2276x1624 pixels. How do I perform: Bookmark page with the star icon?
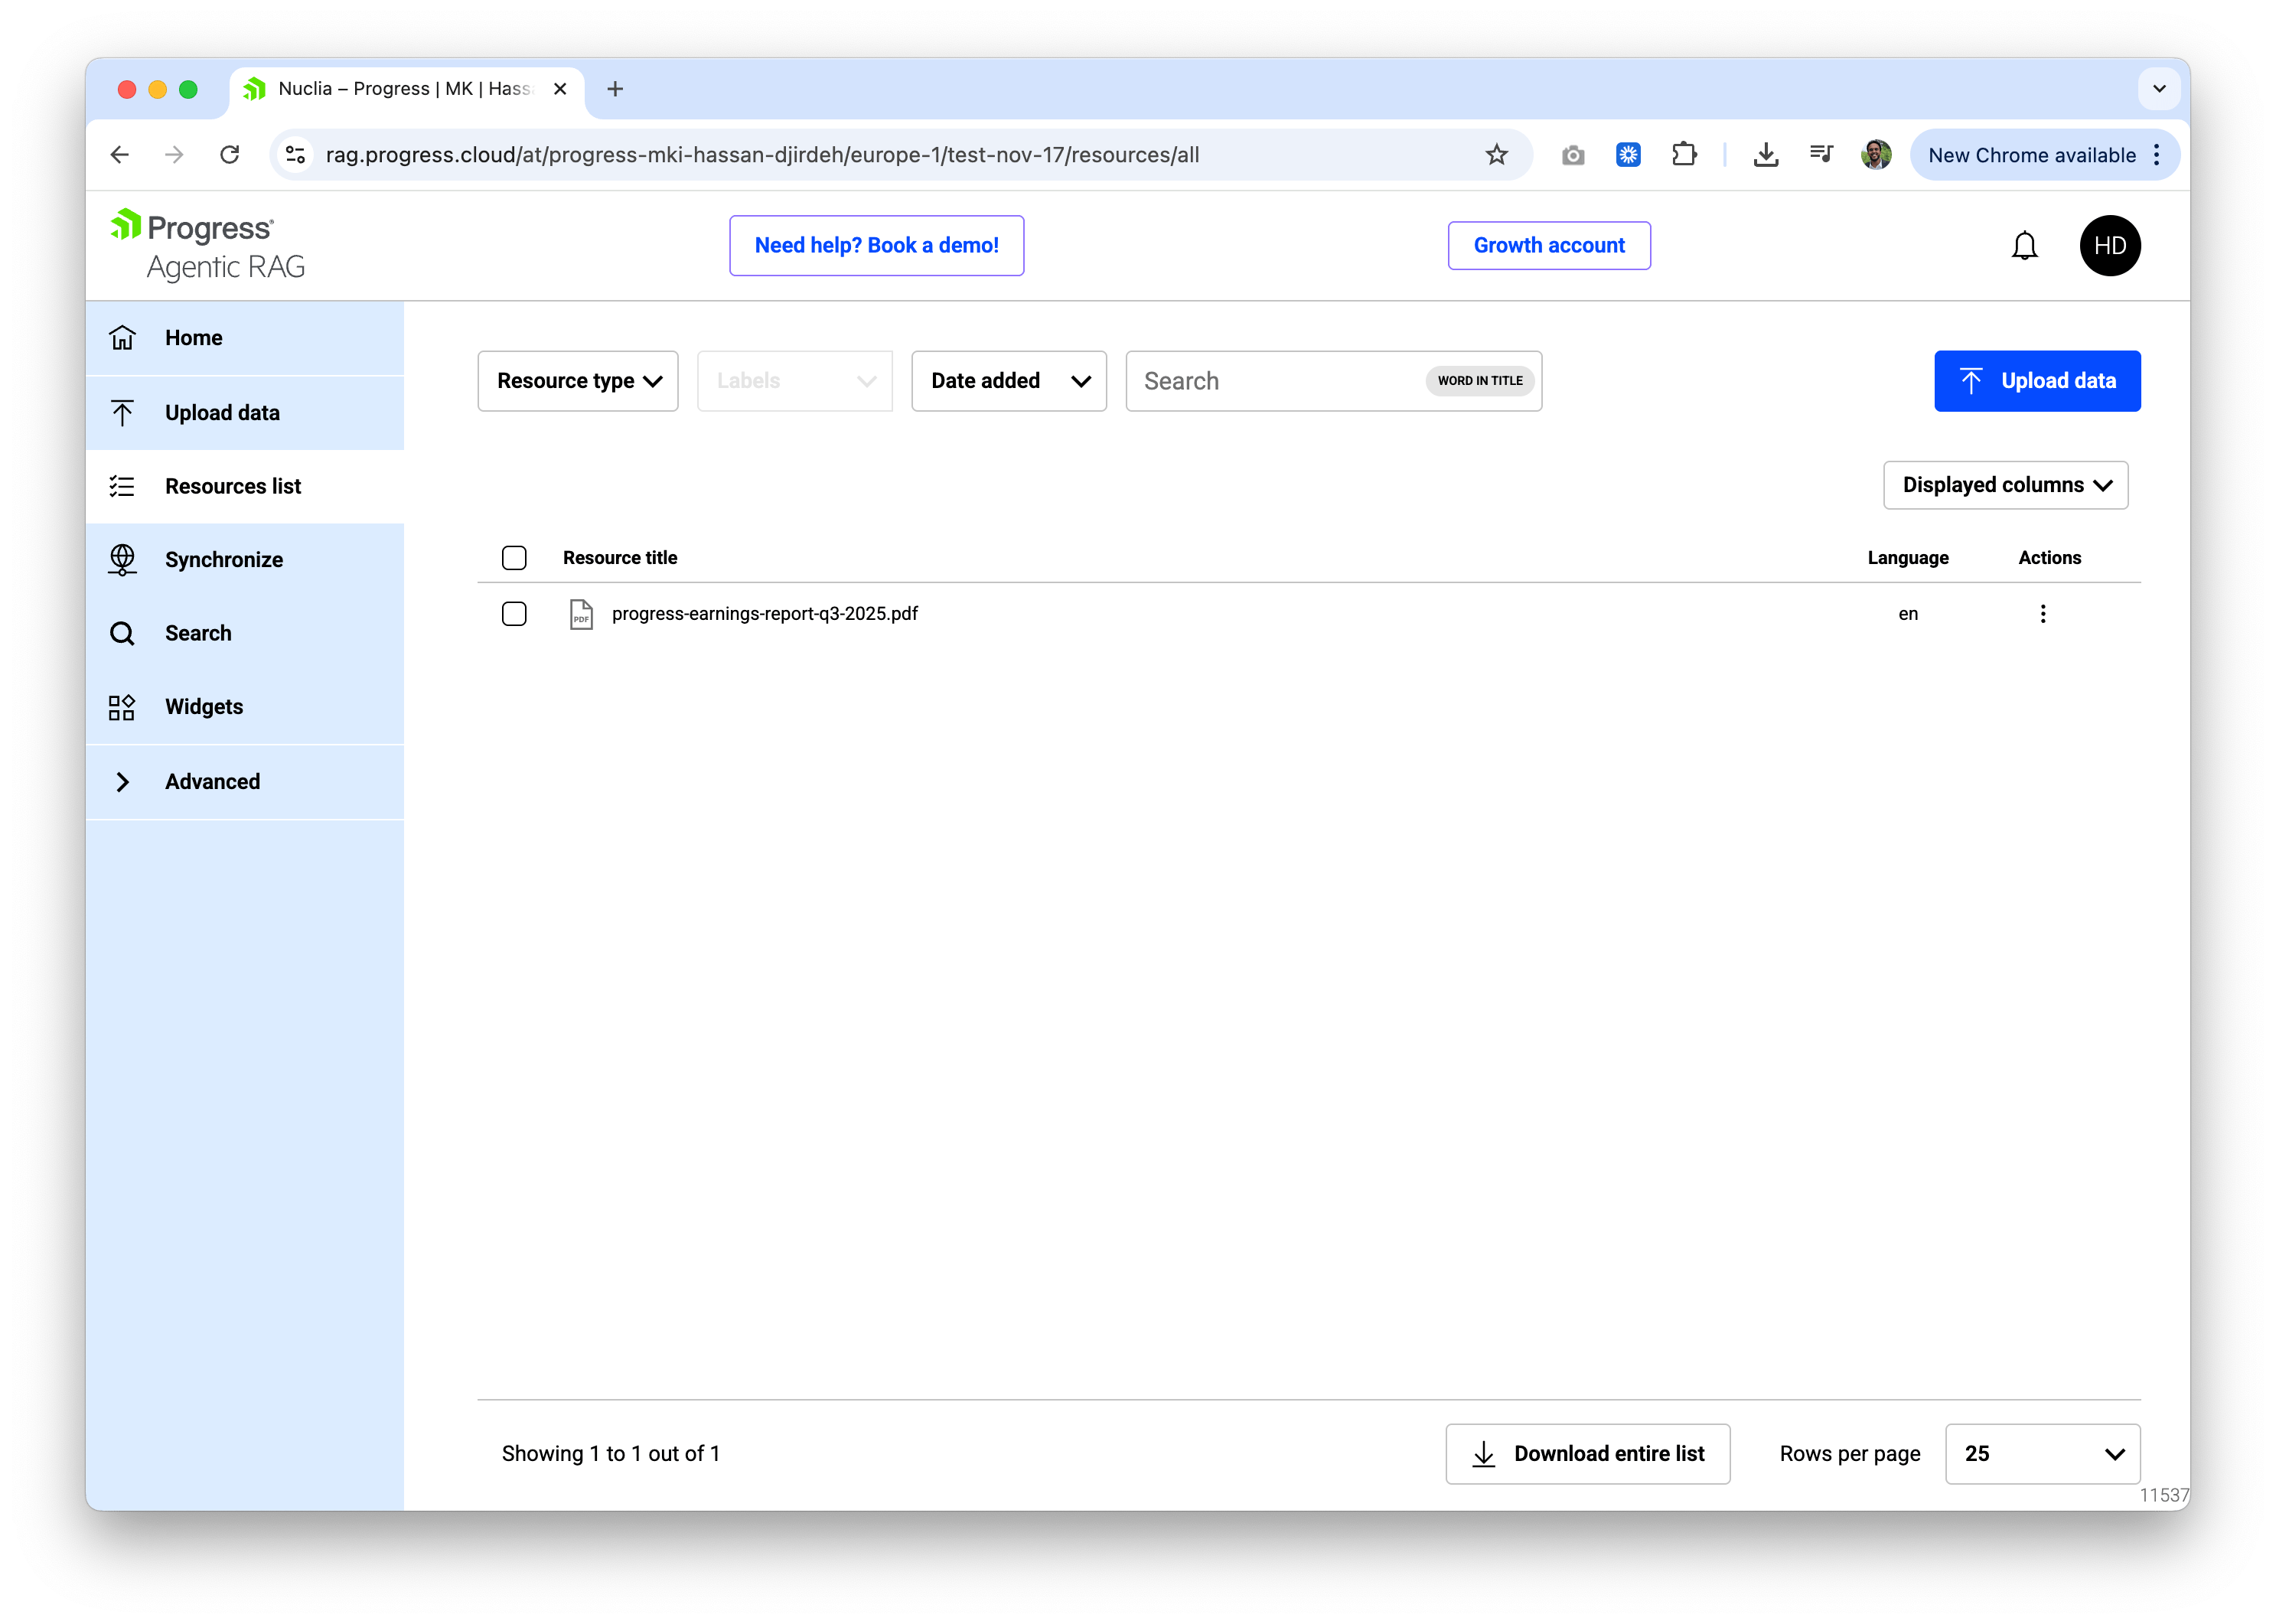(1496, 155)
